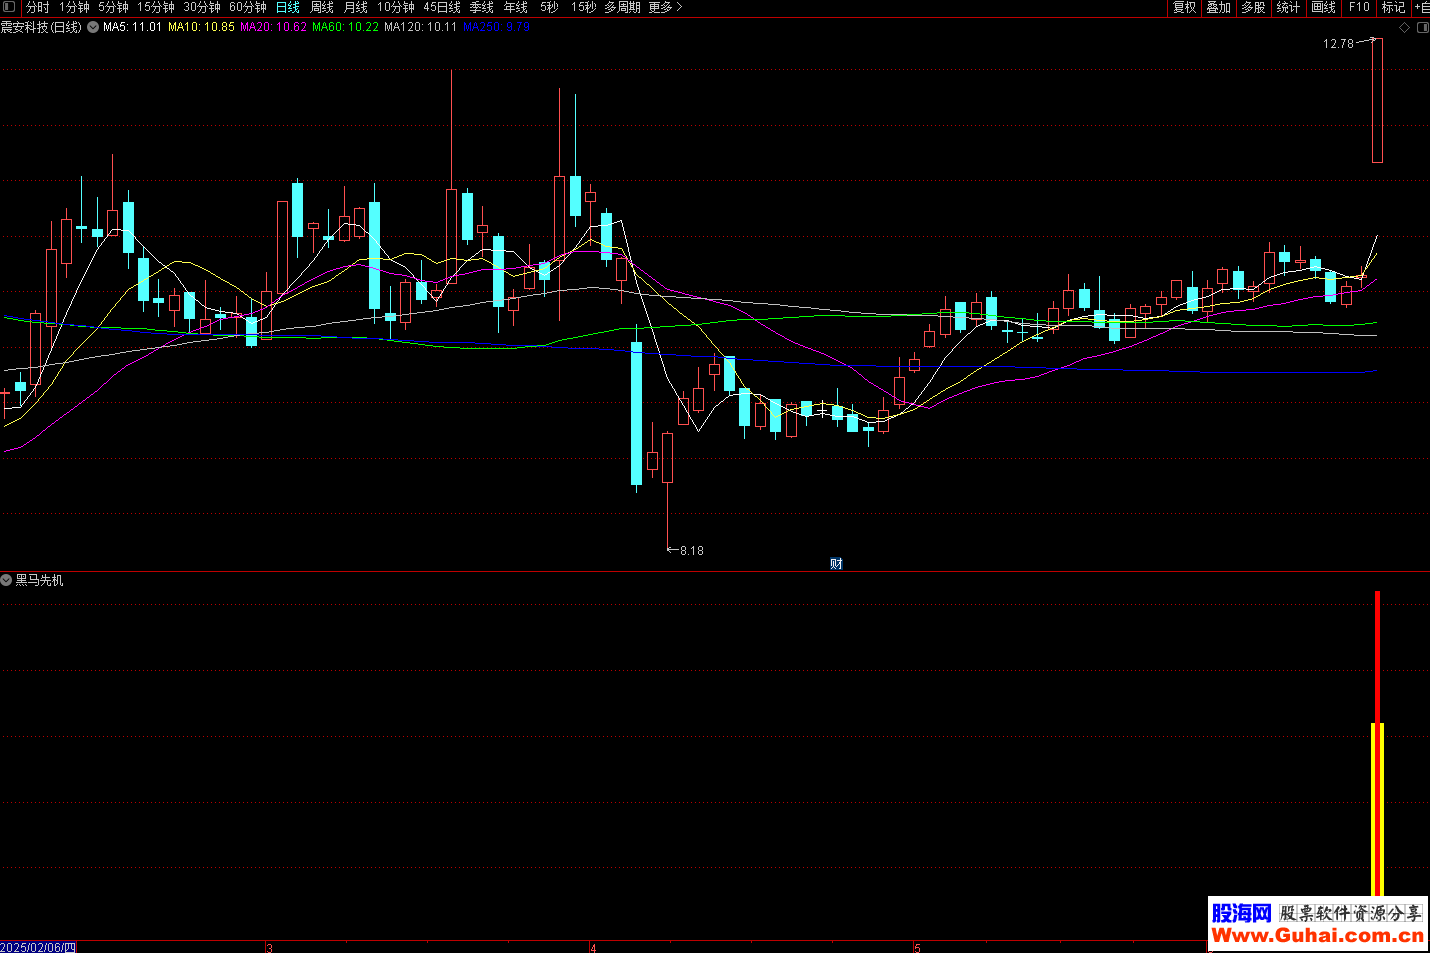The height and width of the screenshot is (953, 1430).
Task: Select the 15秒 period tab
Action: 583,7
